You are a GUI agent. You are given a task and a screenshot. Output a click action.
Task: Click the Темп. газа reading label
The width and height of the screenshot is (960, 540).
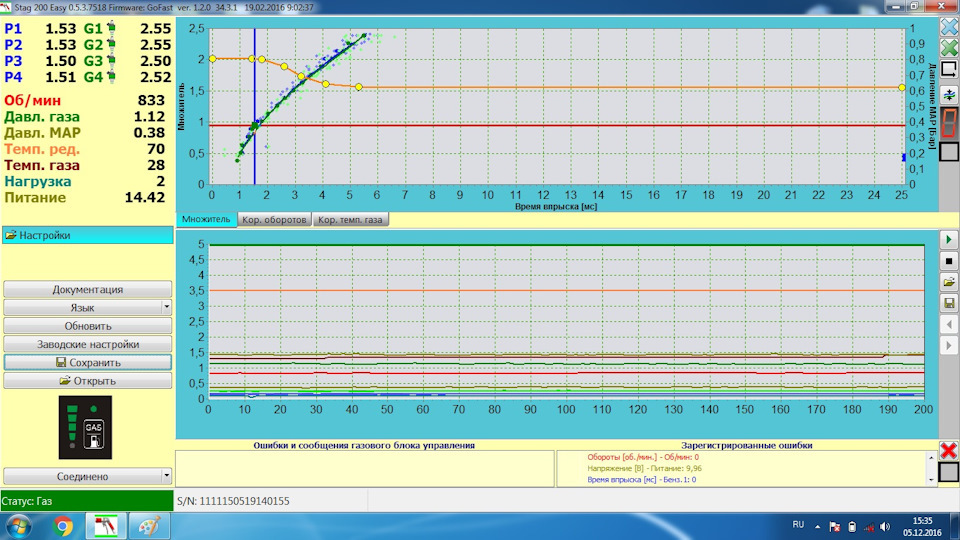[x=42, y=165]
